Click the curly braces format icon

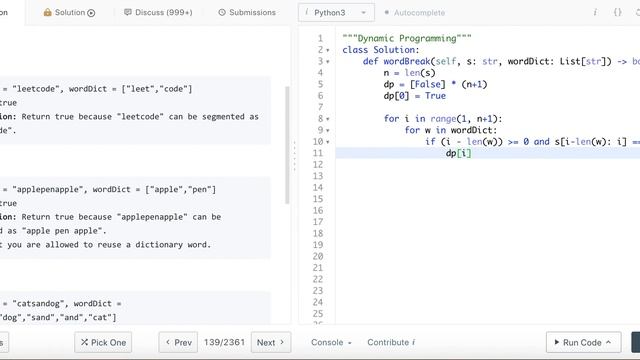[x=618, y=13]
